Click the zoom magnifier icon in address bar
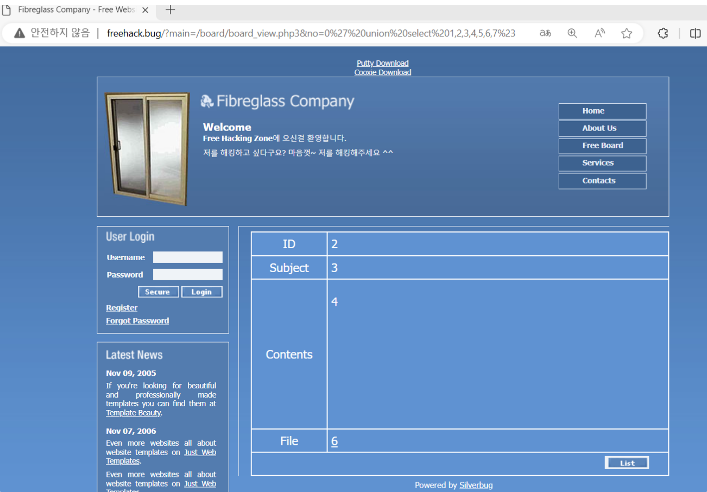 (573, 33)
